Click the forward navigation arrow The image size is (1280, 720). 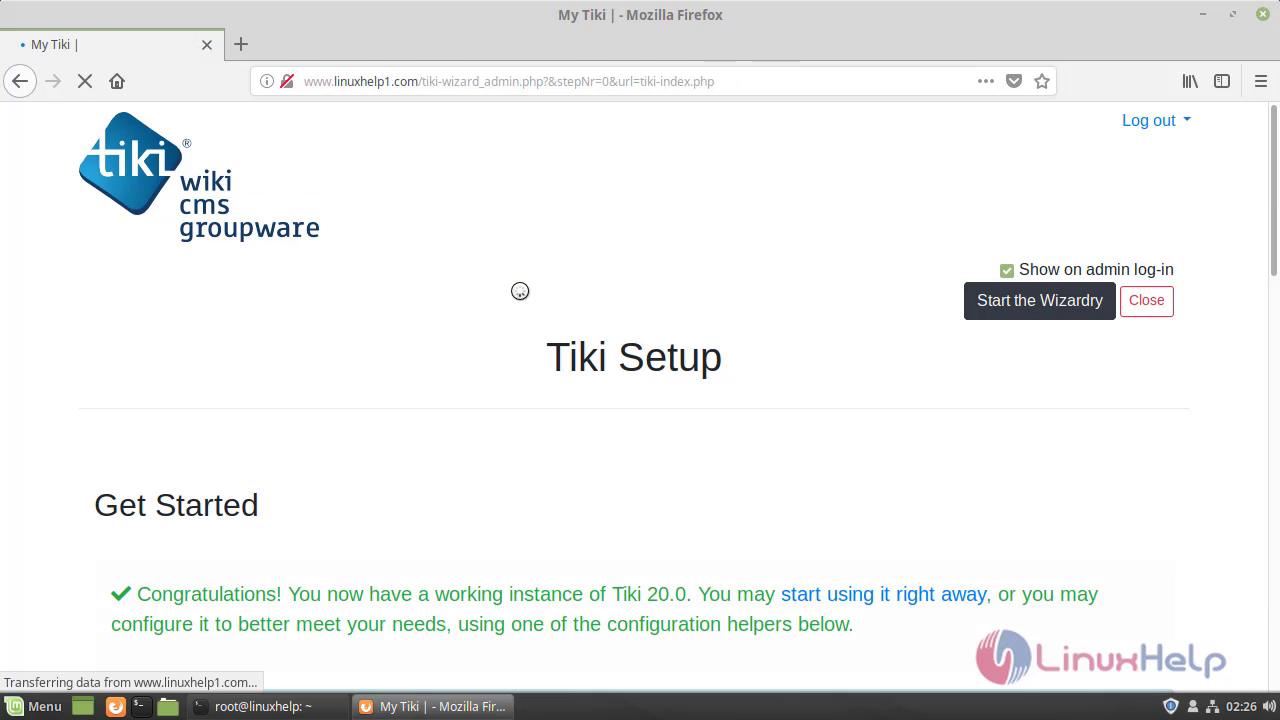tap(53, 81)
